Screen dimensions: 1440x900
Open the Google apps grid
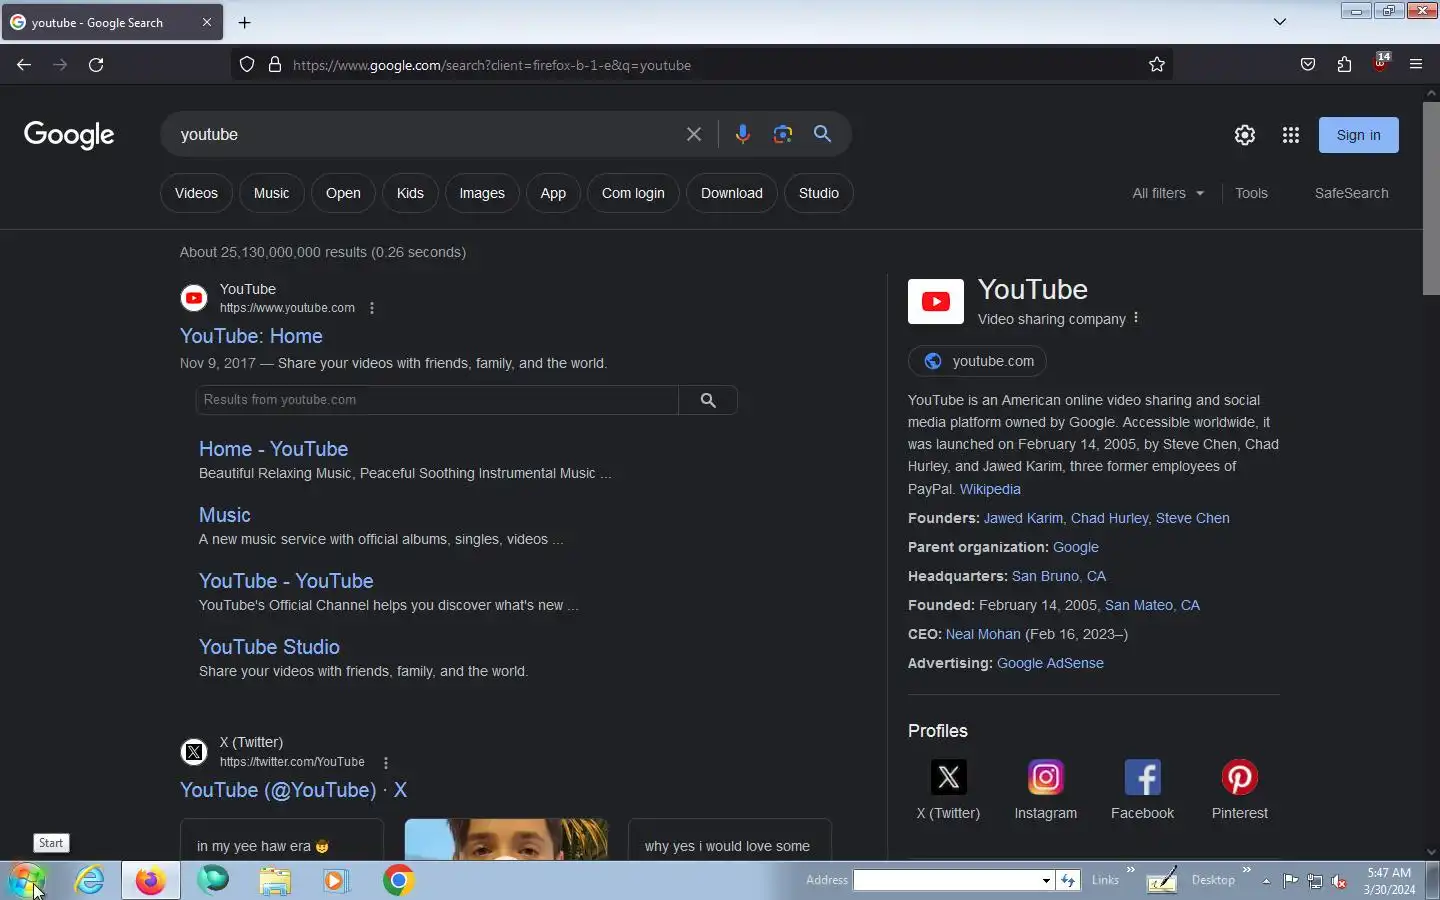point(1291,135)
